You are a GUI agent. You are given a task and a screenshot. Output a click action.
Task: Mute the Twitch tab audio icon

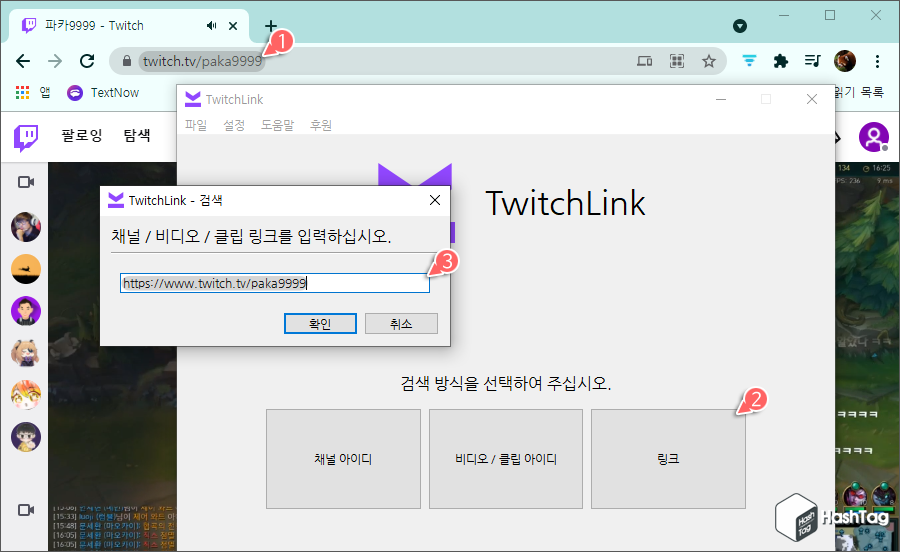click(x=212, y=26)
